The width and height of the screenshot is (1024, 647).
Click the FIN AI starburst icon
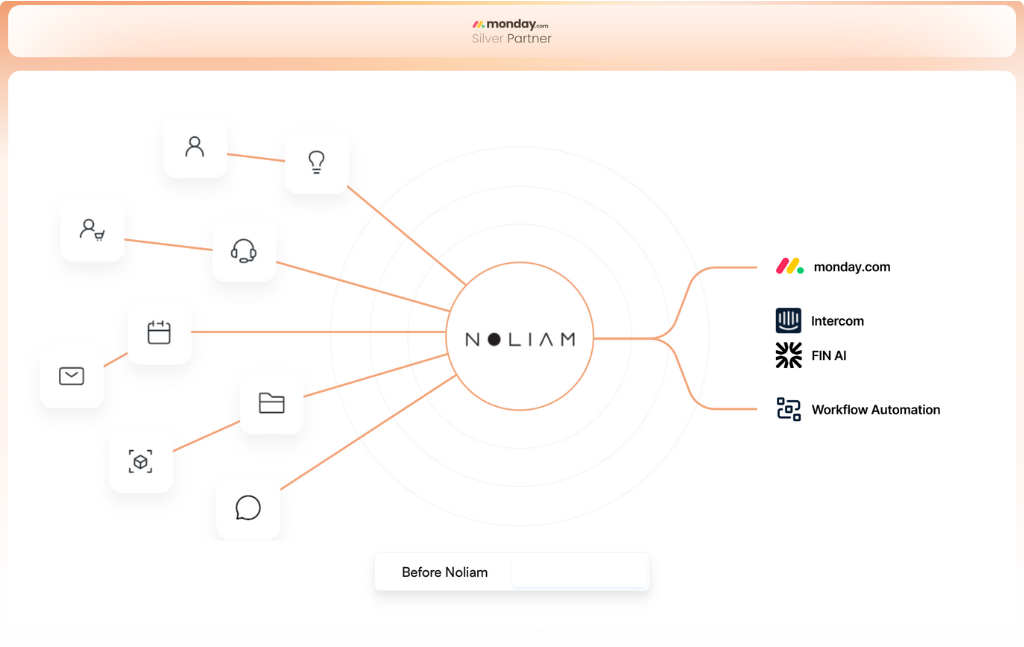788,355
